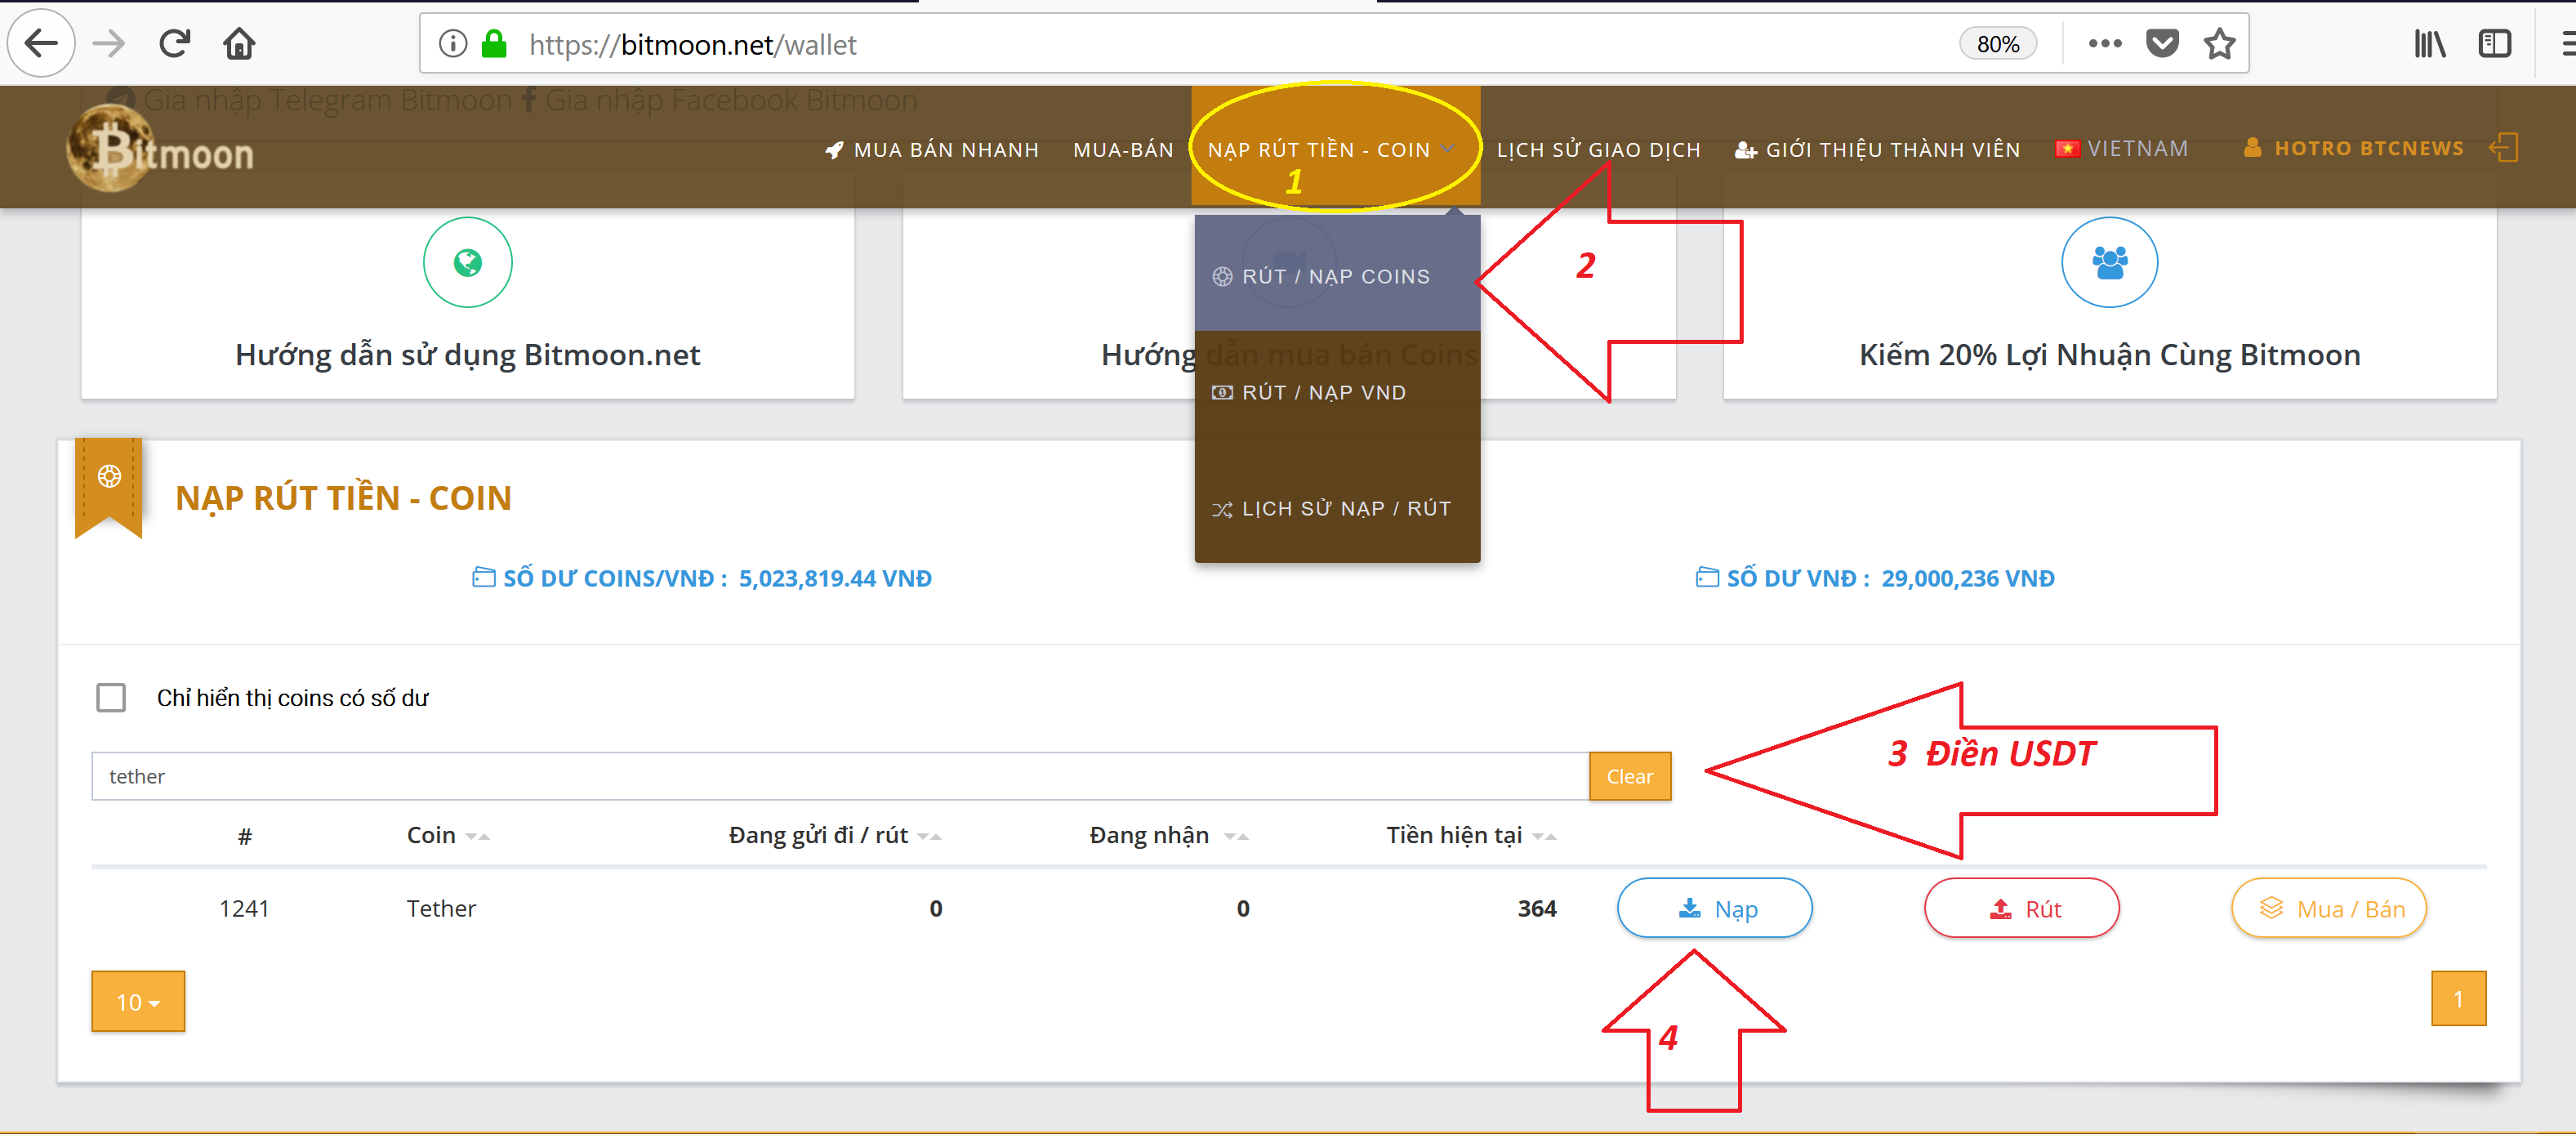Image resolution: width=2576 pixels, height=1134 pixels.
Task: Select RÚT / NẠP VND submenu item
Action: point(1337,393)
